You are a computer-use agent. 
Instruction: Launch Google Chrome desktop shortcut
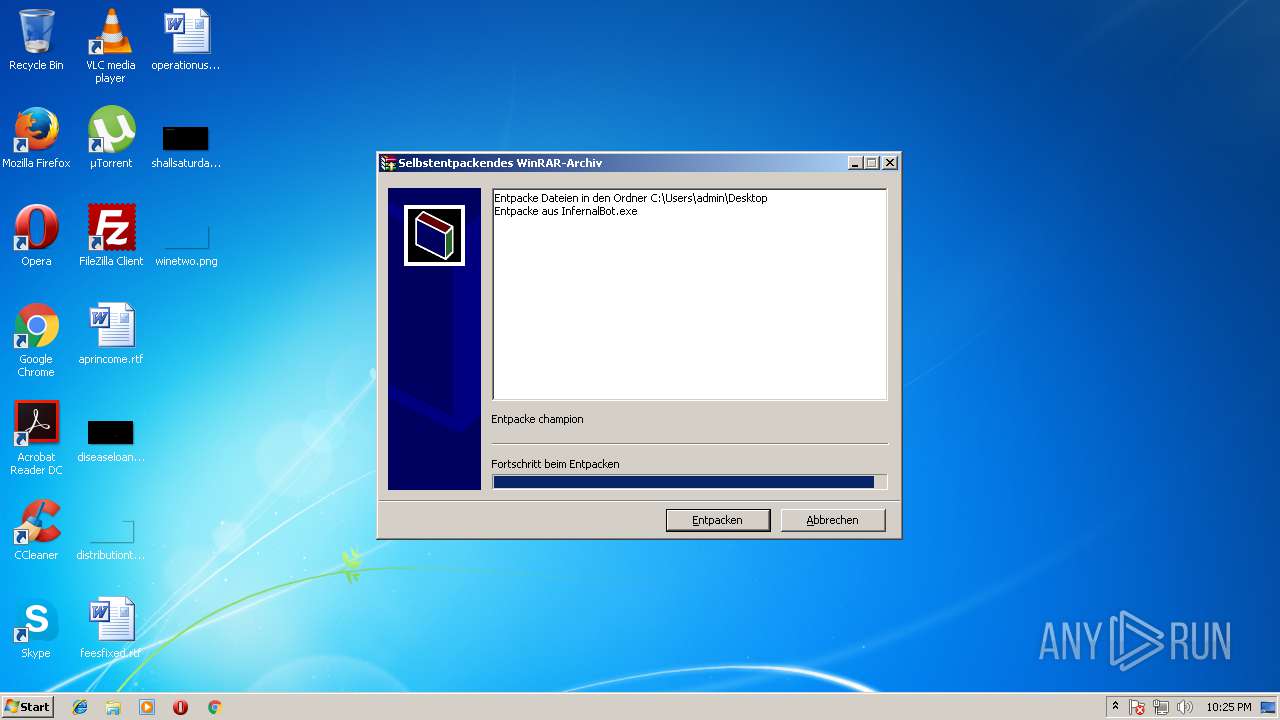tap(36, 340)
